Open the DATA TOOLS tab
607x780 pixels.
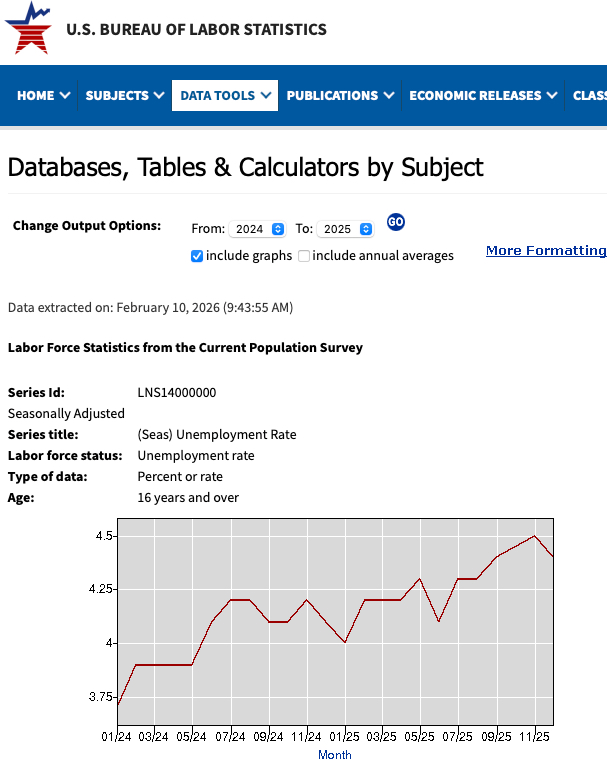pos(225,96)
